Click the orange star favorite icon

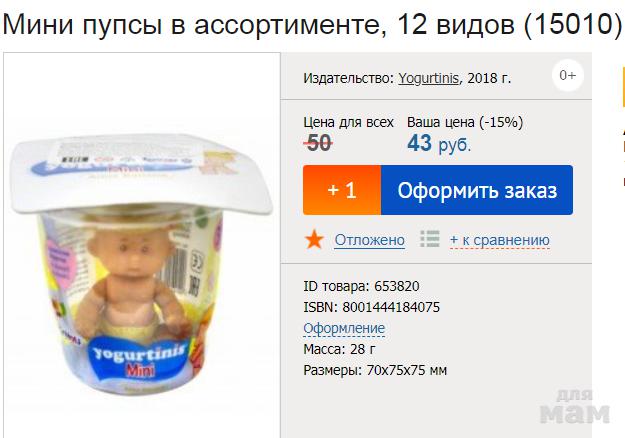pyautogui.click(x=314, y=240)
